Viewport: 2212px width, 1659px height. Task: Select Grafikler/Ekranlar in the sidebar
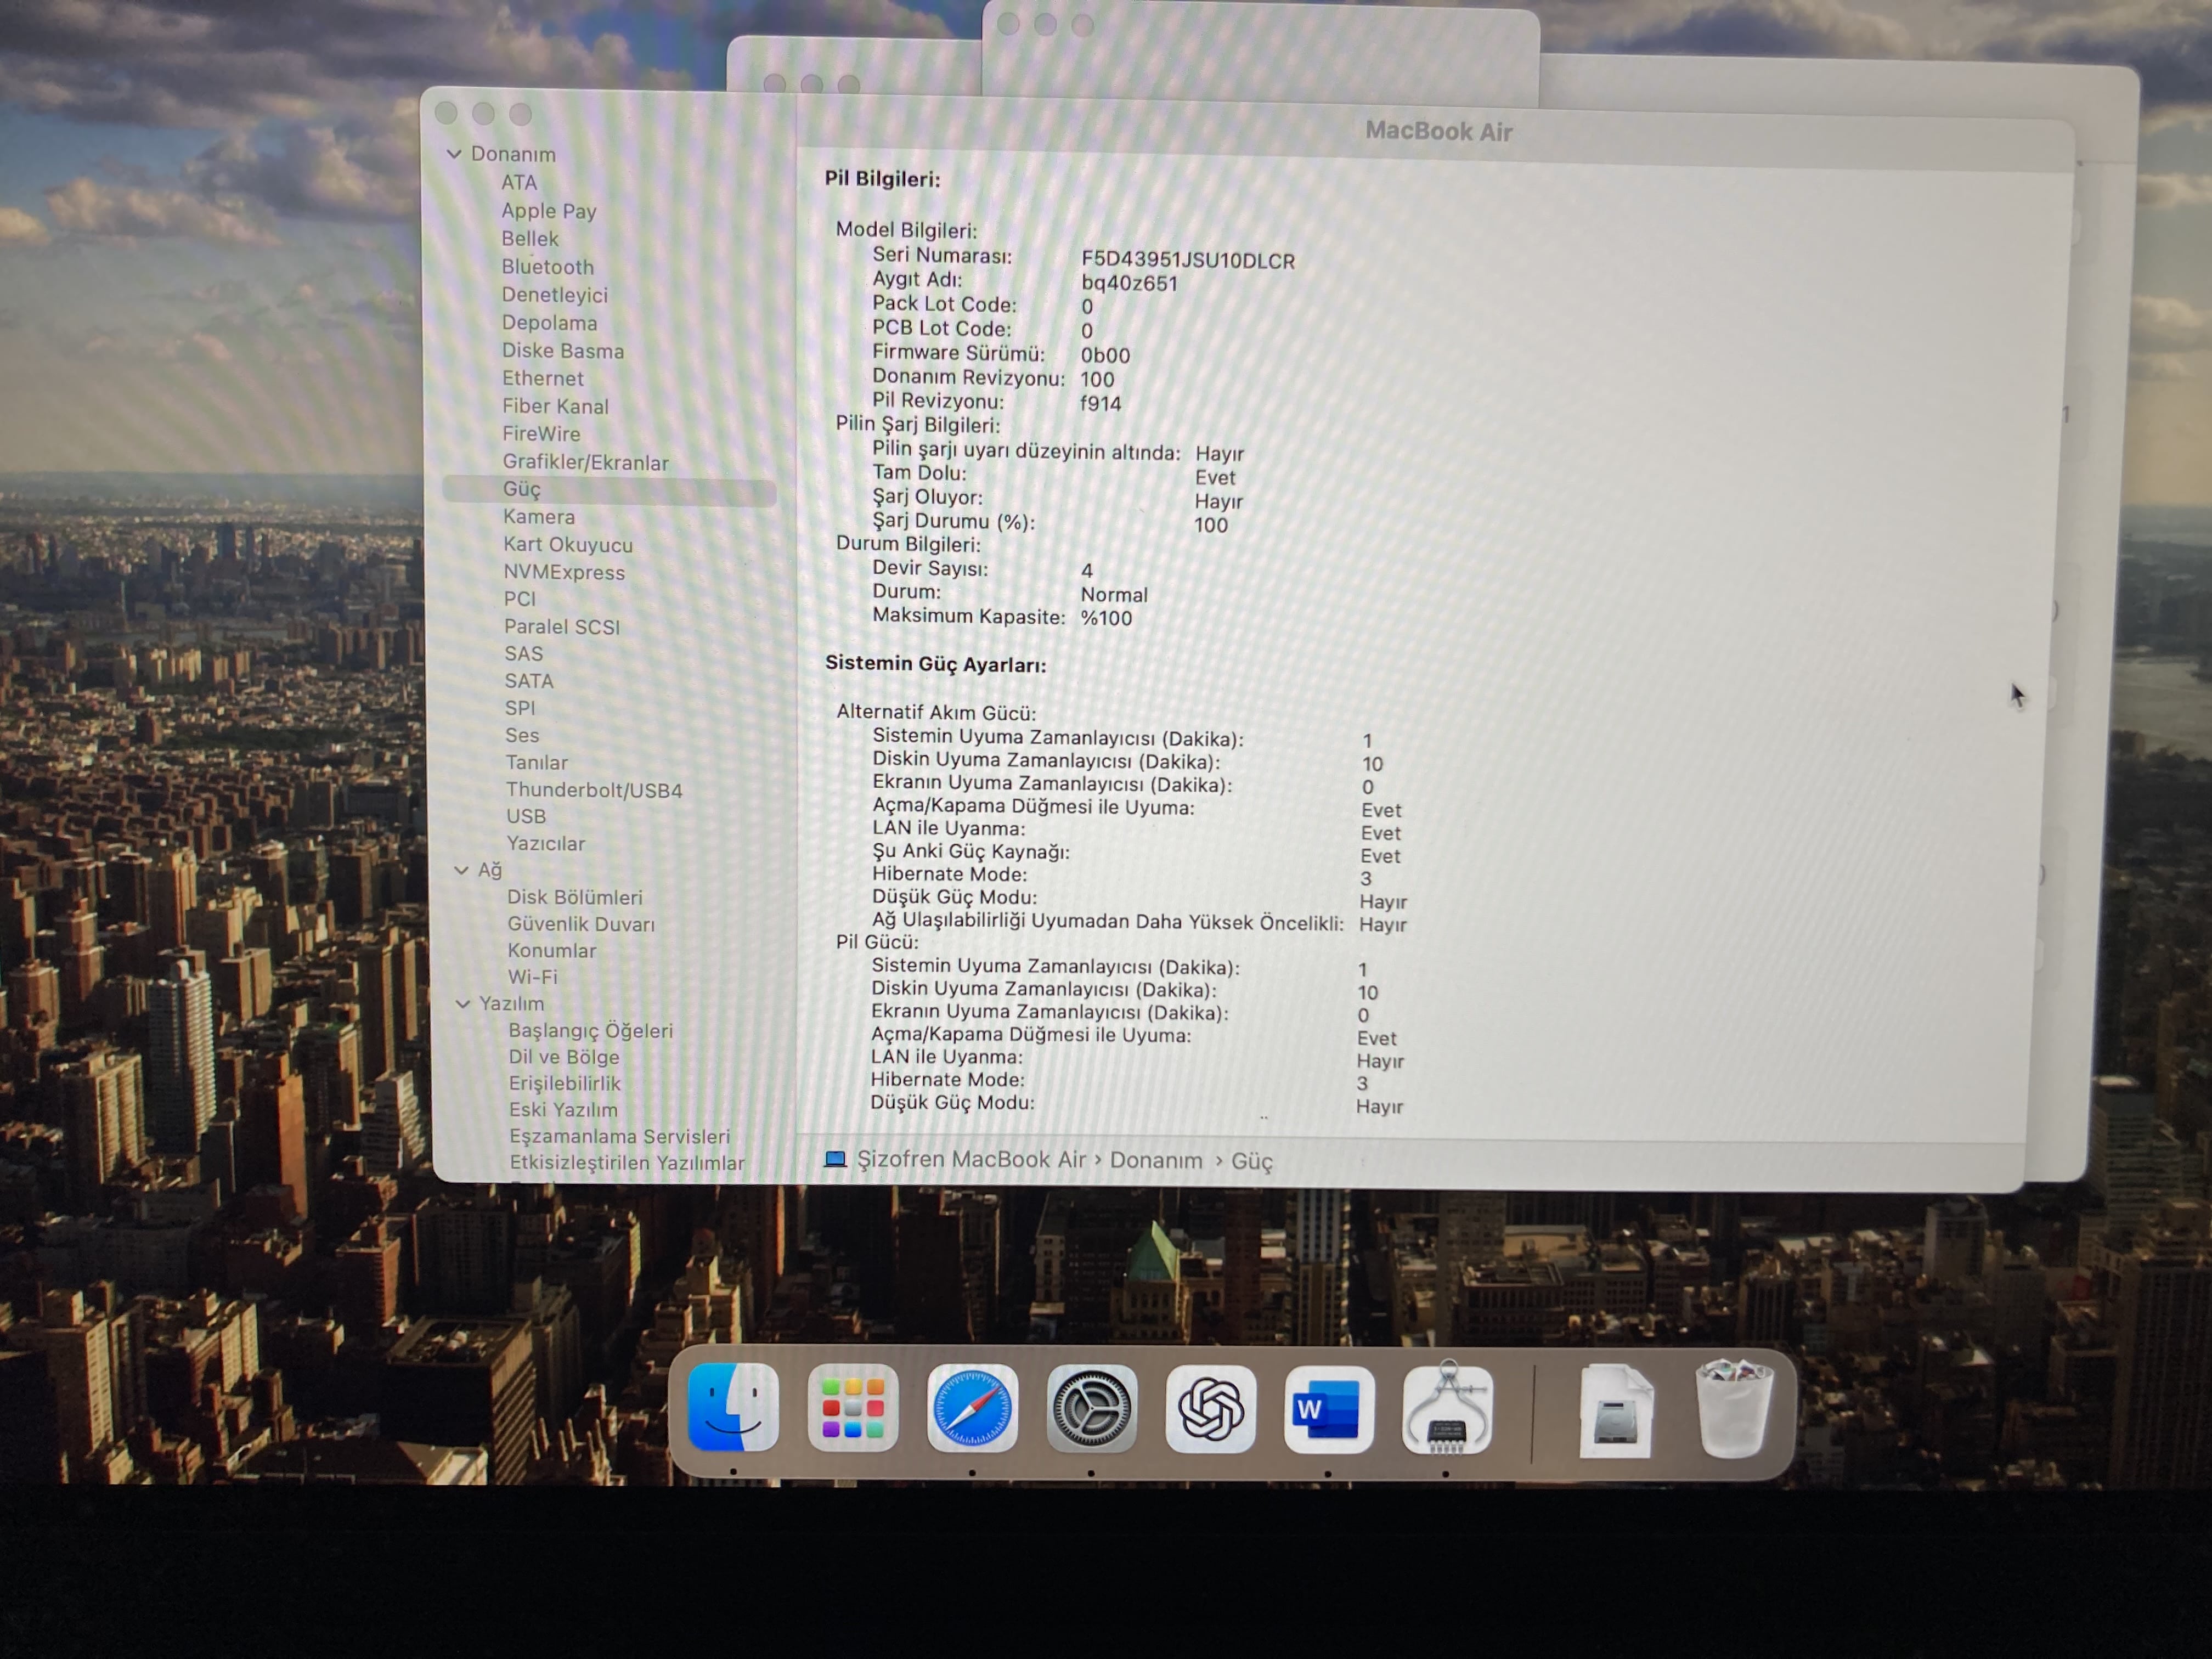pos(586,462)
